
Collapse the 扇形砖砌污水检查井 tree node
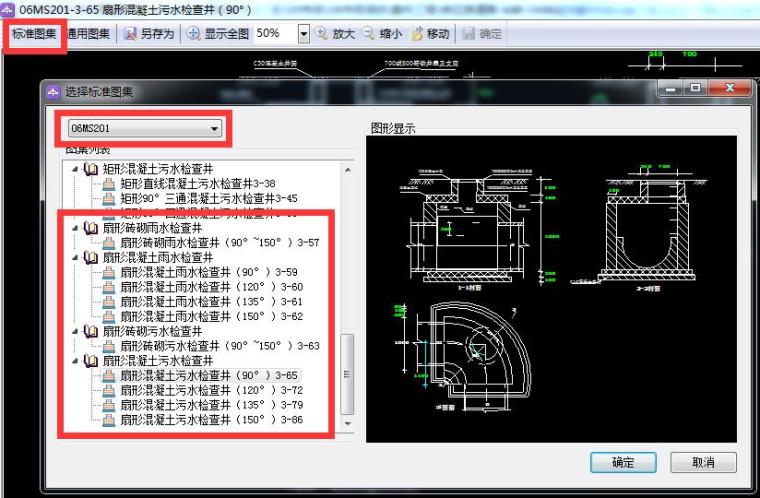(x=75, y=331)
